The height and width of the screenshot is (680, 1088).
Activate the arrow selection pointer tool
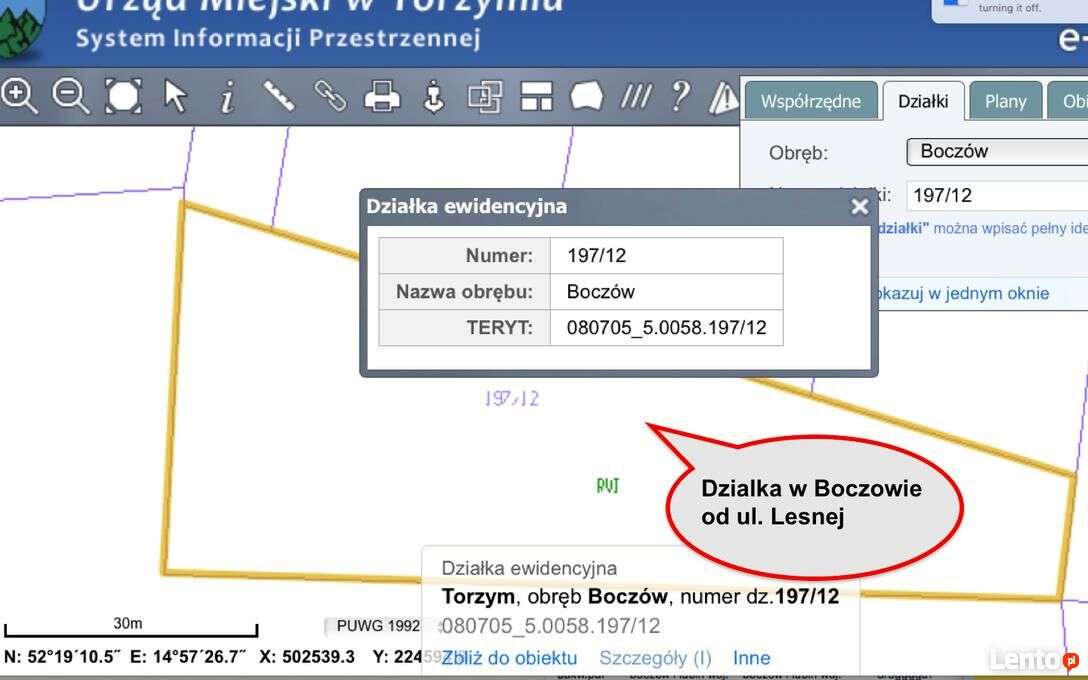coord(176,96)
